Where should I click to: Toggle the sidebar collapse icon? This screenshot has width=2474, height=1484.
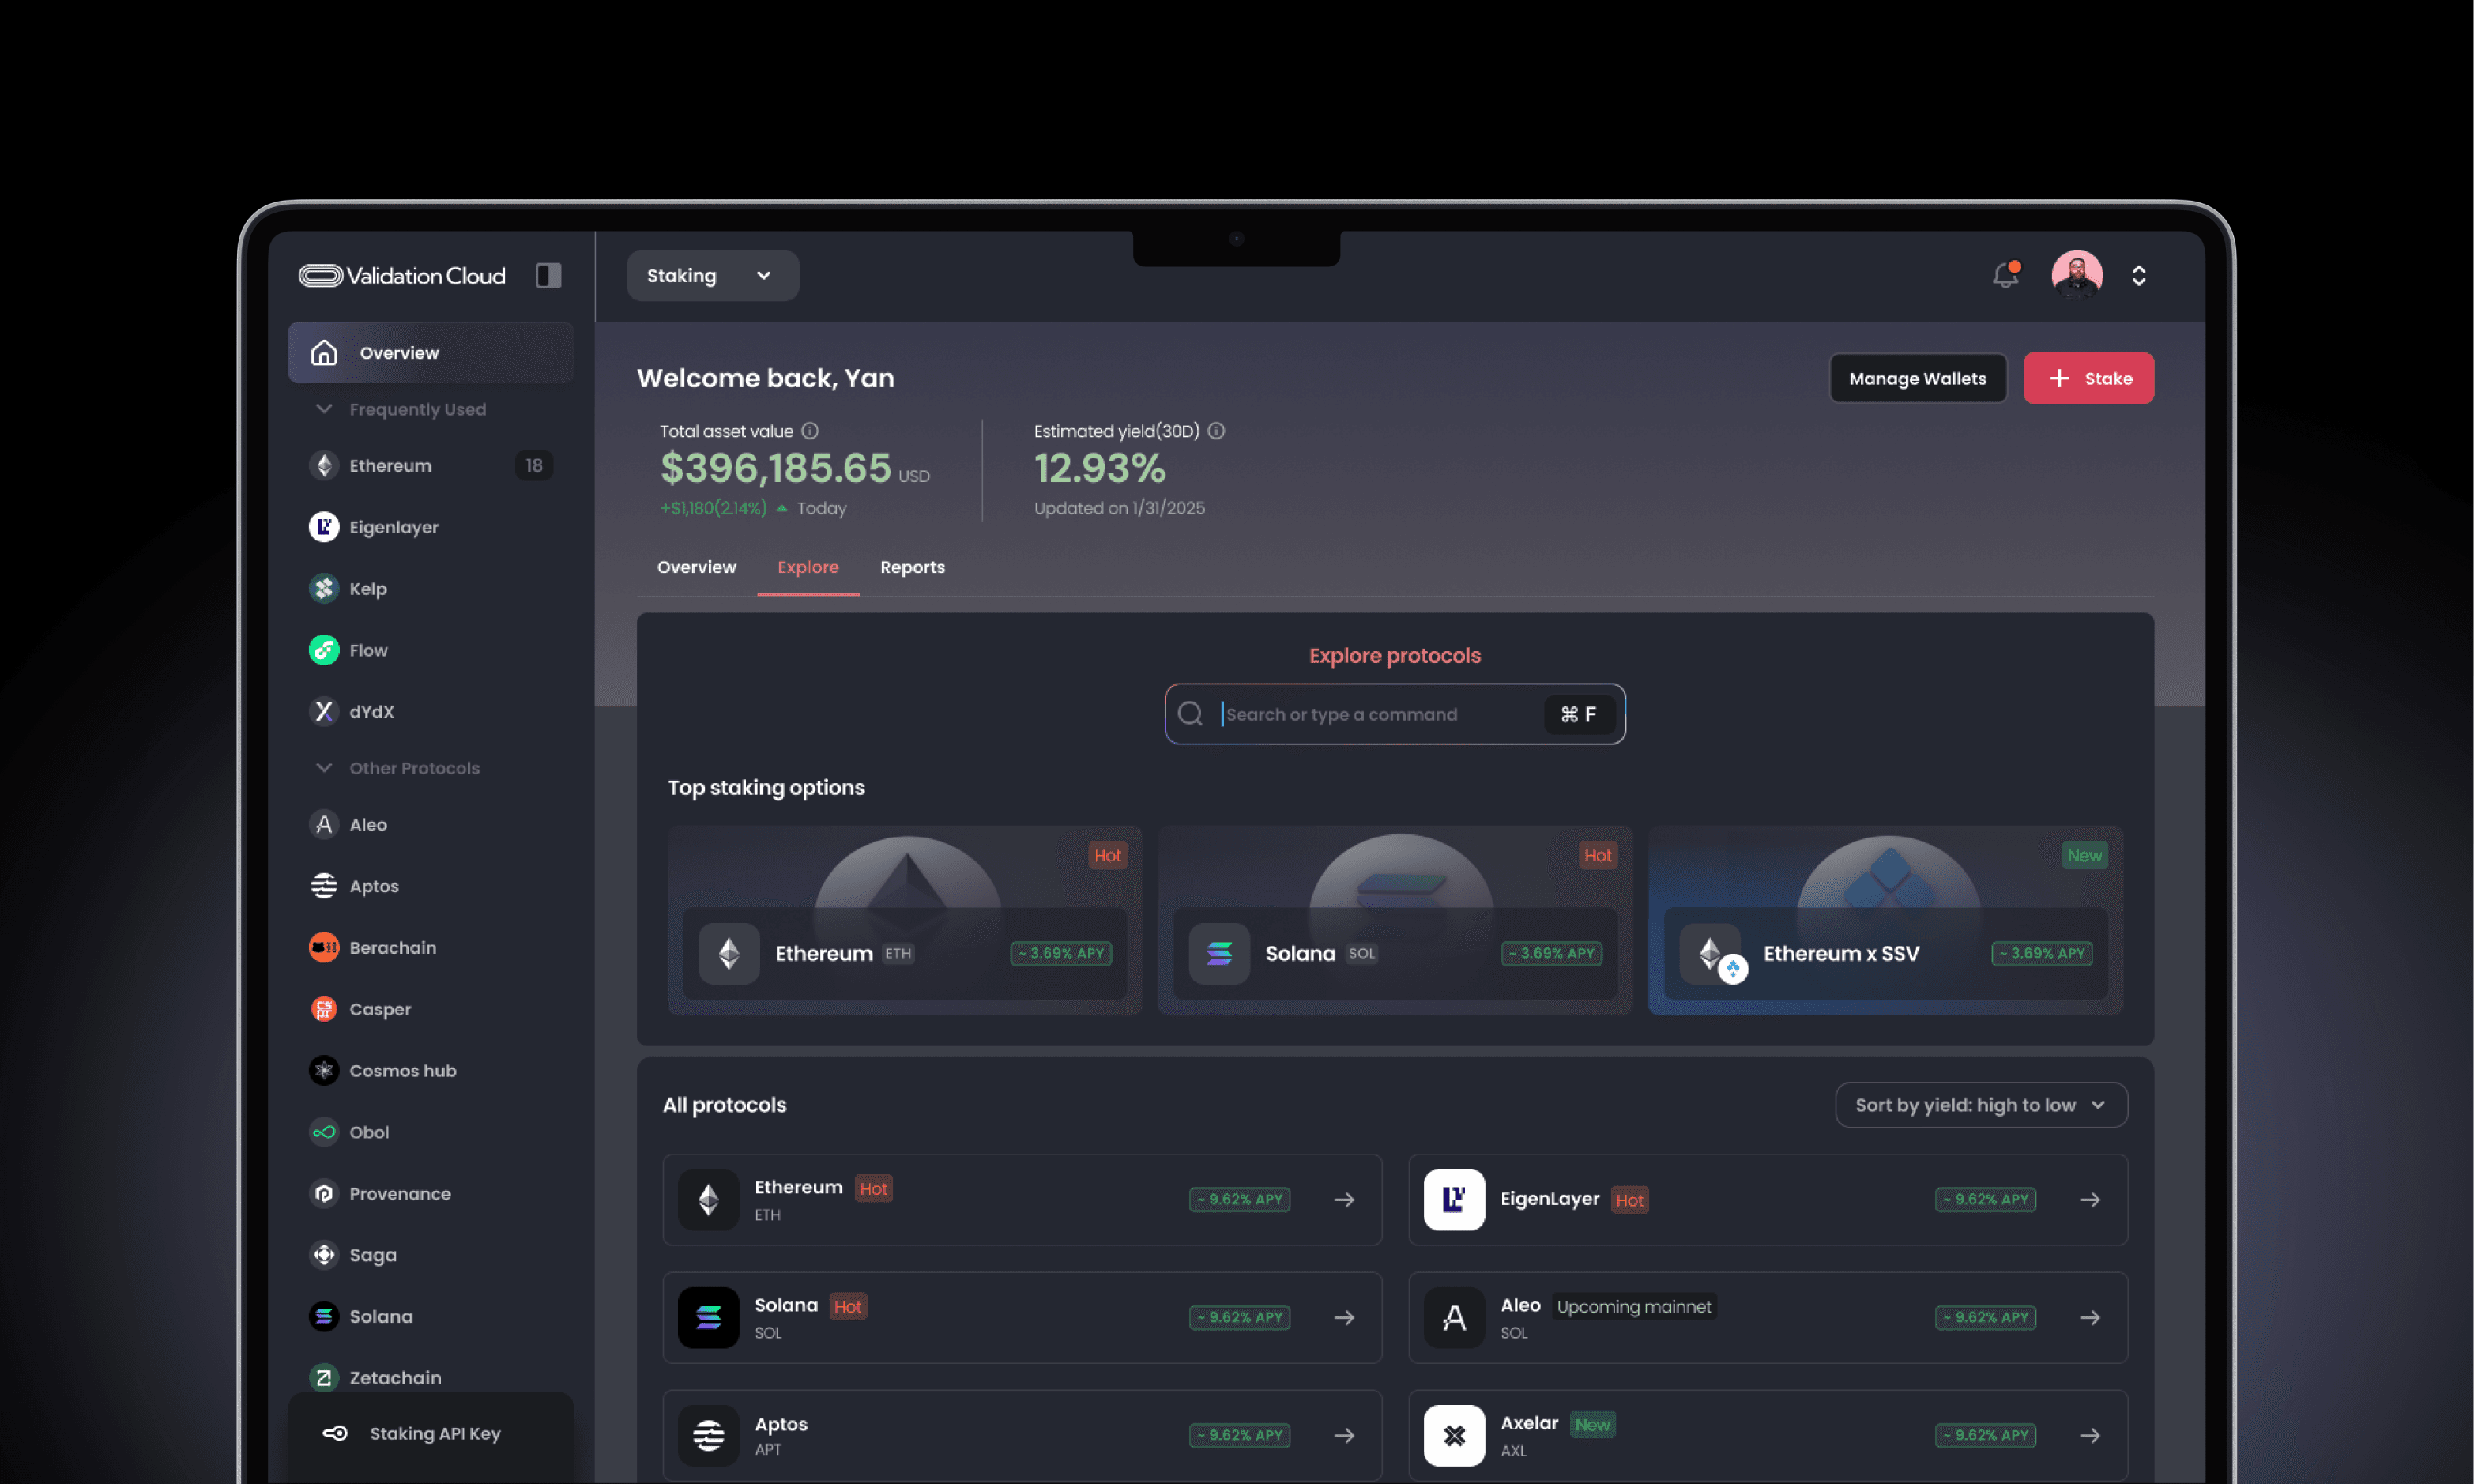[x=548, y=275]
